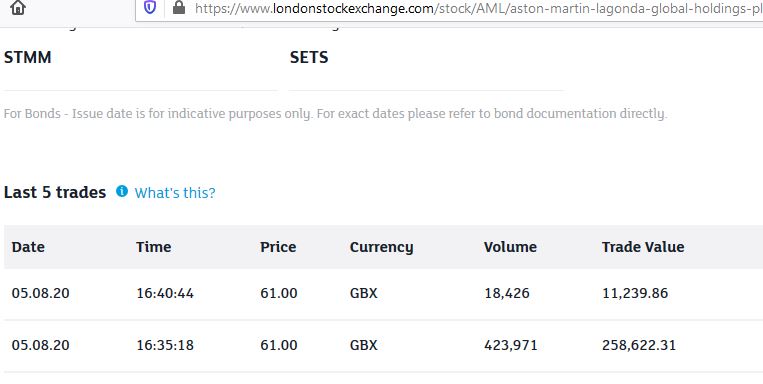Screen dimensions: 763x384
Task: Click the Trade Value column header
Action: [643, 247]
